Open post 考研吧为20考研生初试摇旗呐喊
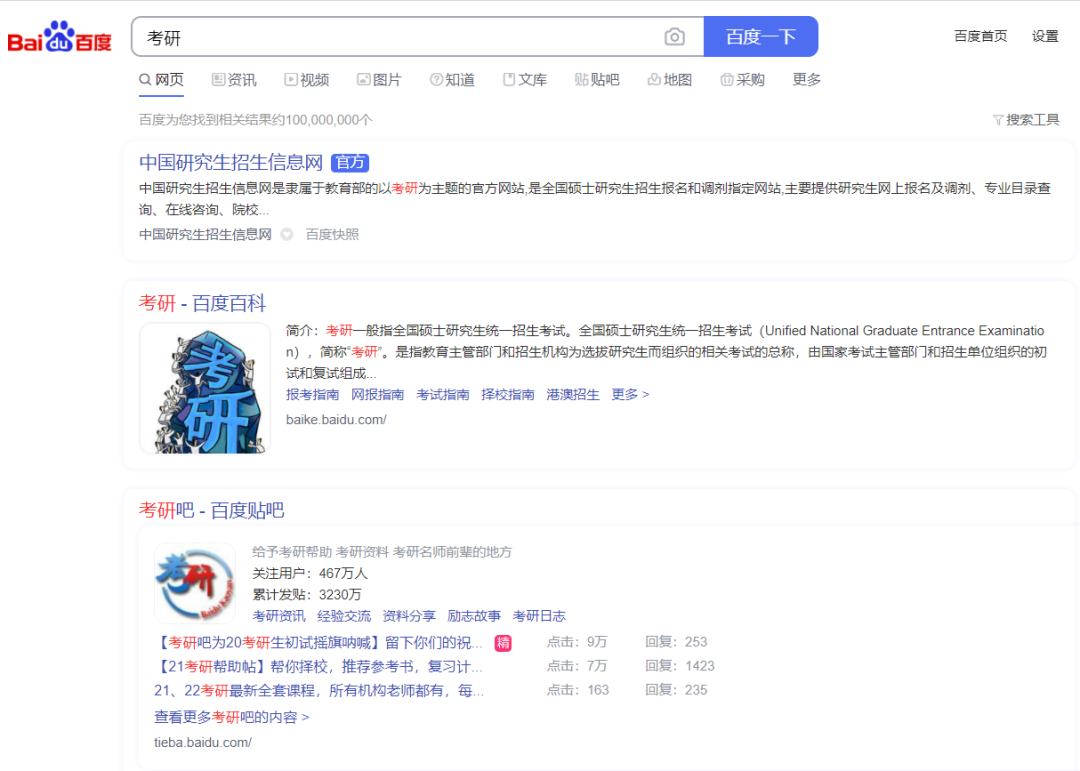 (318, 643)
